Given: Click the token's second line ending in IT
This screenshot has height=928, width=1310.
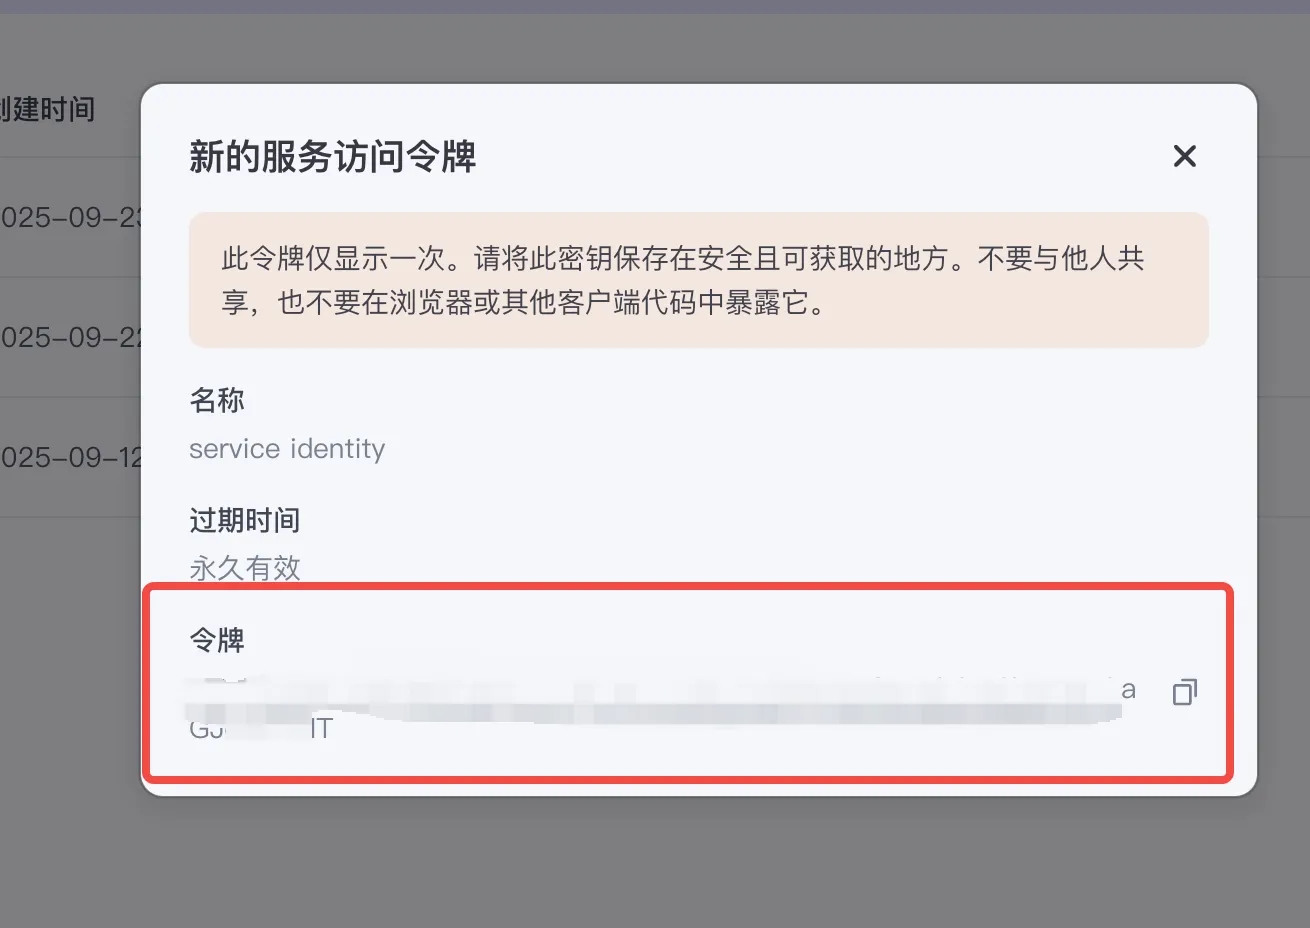Looking at the screenshot, I should click(260, 728).
